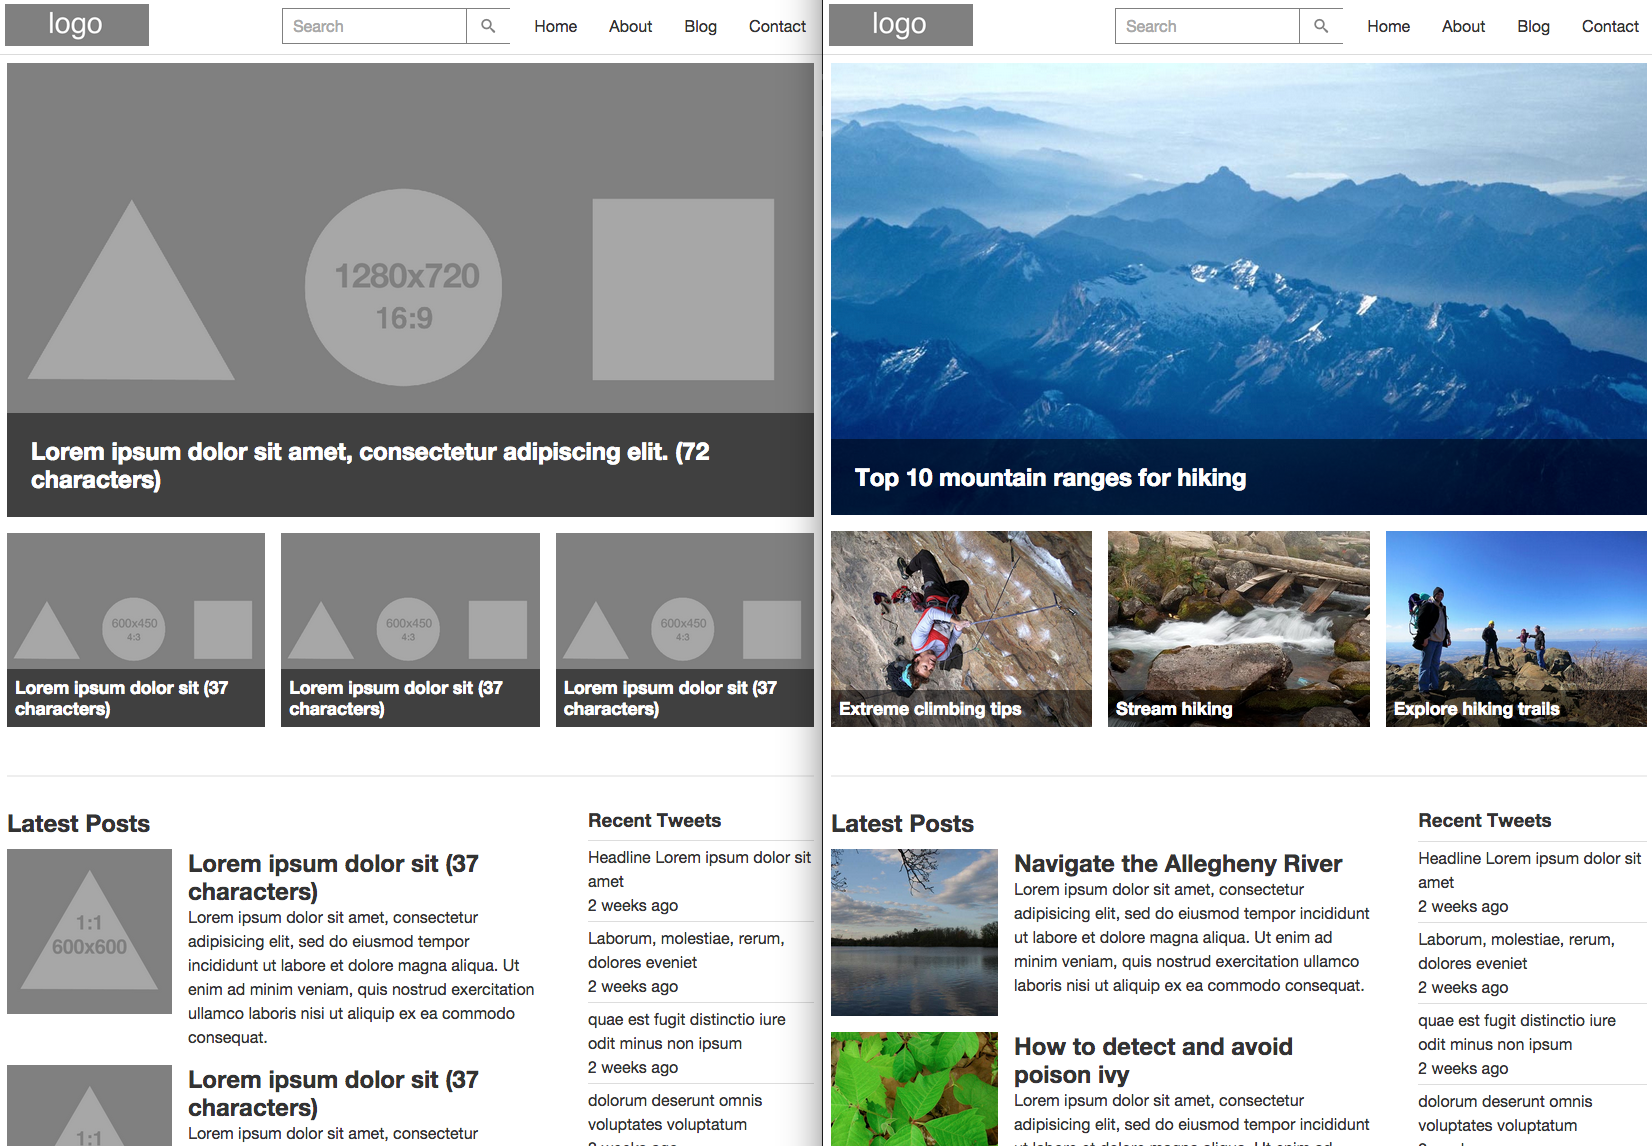Click the first 600x600 placeholder post thumbnail
The width and height of the screenshot is (1652, 1146).
click(x=89, y=932)
